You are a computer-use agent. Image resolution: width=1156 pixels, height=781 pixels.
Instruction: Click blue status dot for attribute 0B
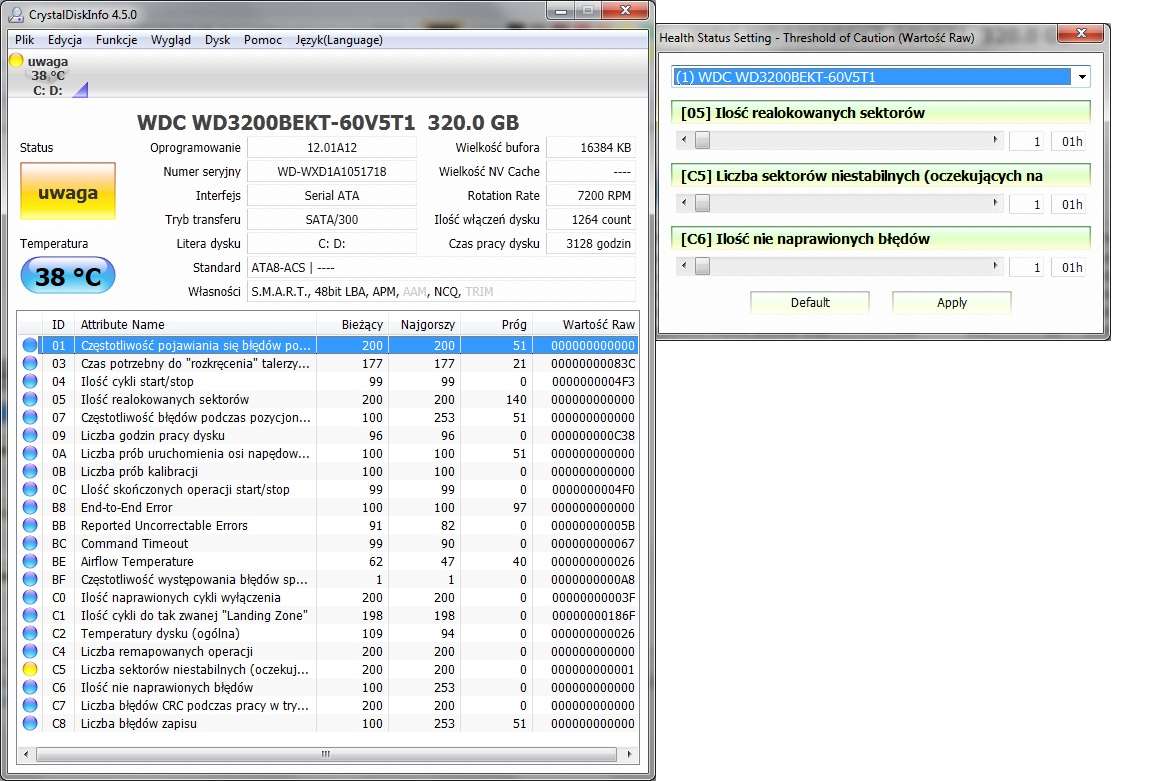[x=29, y=471]
